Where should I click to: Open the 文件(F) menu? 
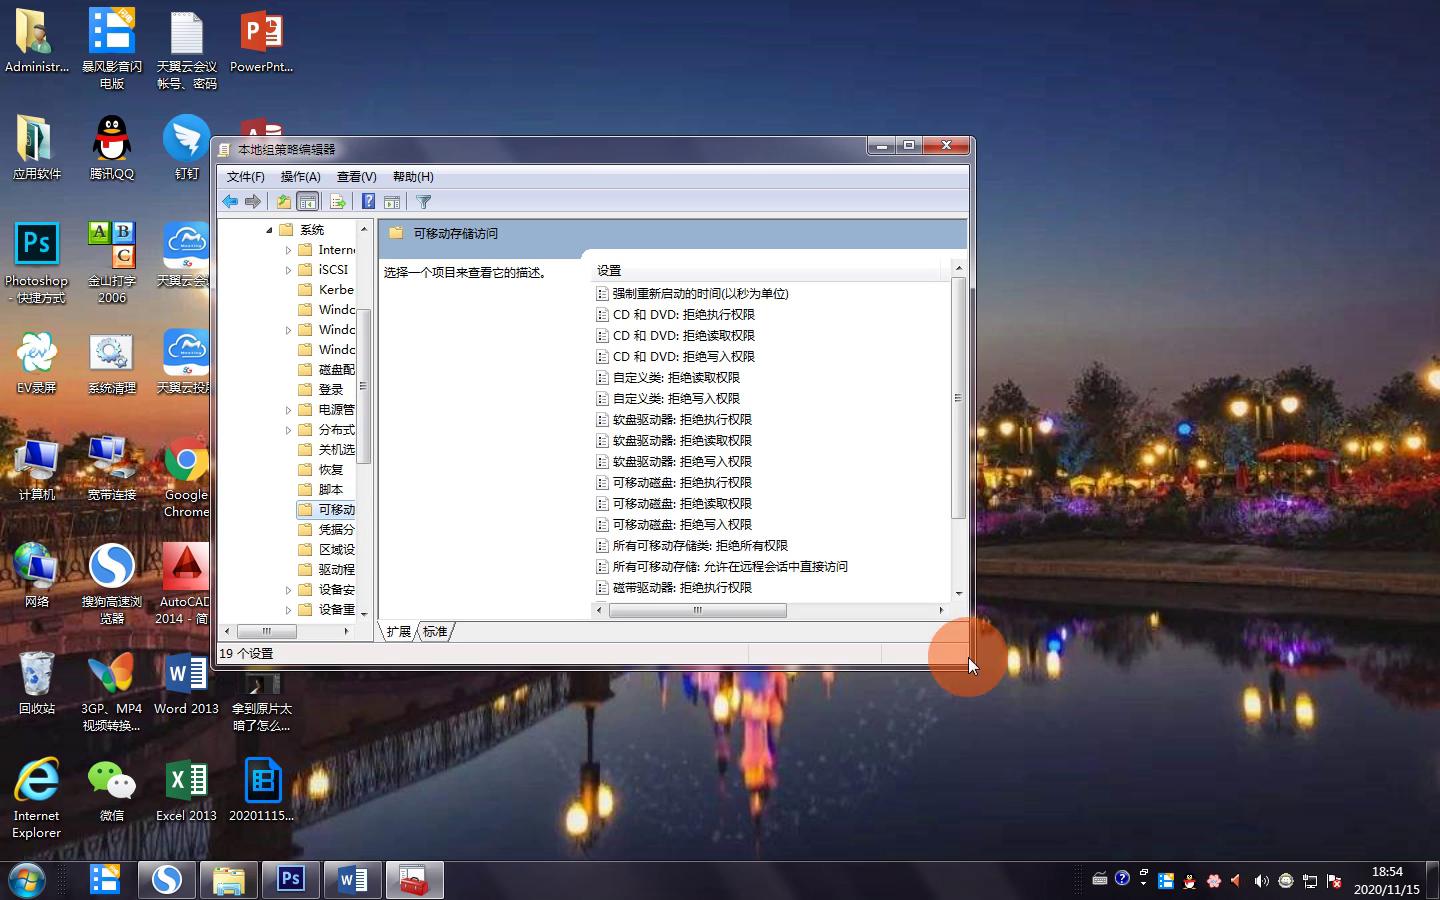[246, 177]
